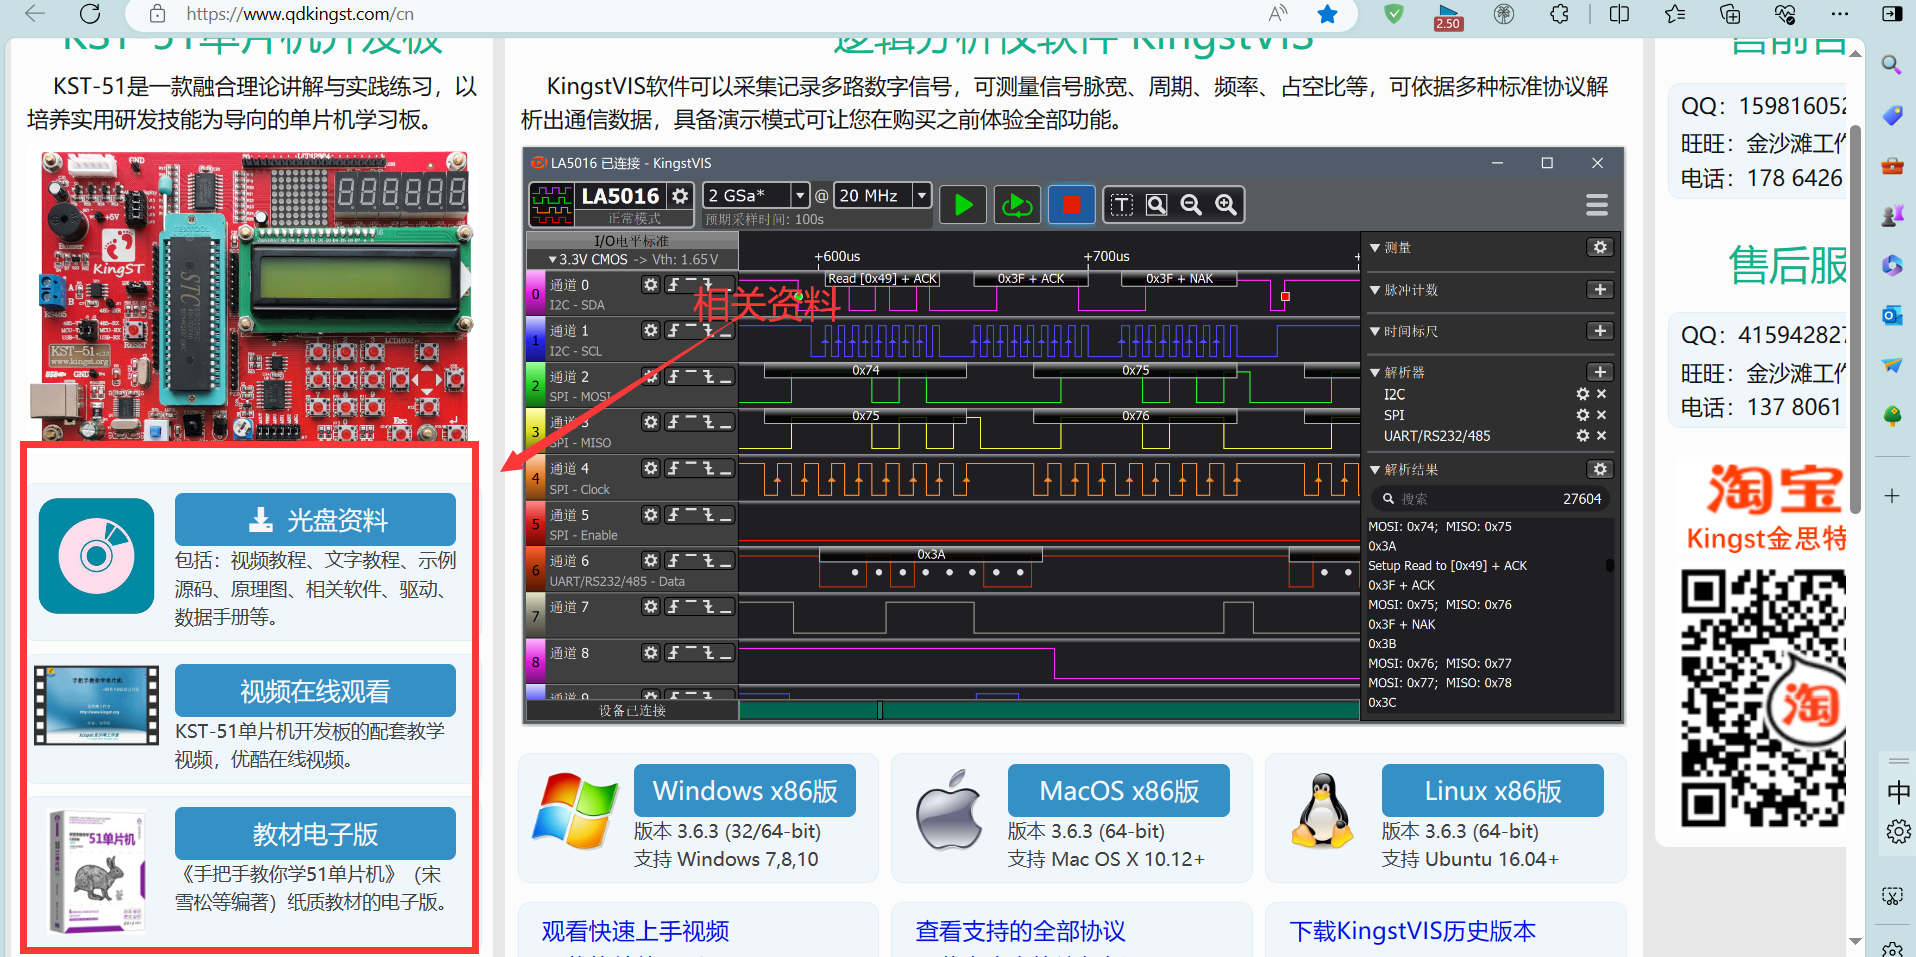Open the 观看快速上手视频 link
1916x957 pixels.
(x=635, y=931)
